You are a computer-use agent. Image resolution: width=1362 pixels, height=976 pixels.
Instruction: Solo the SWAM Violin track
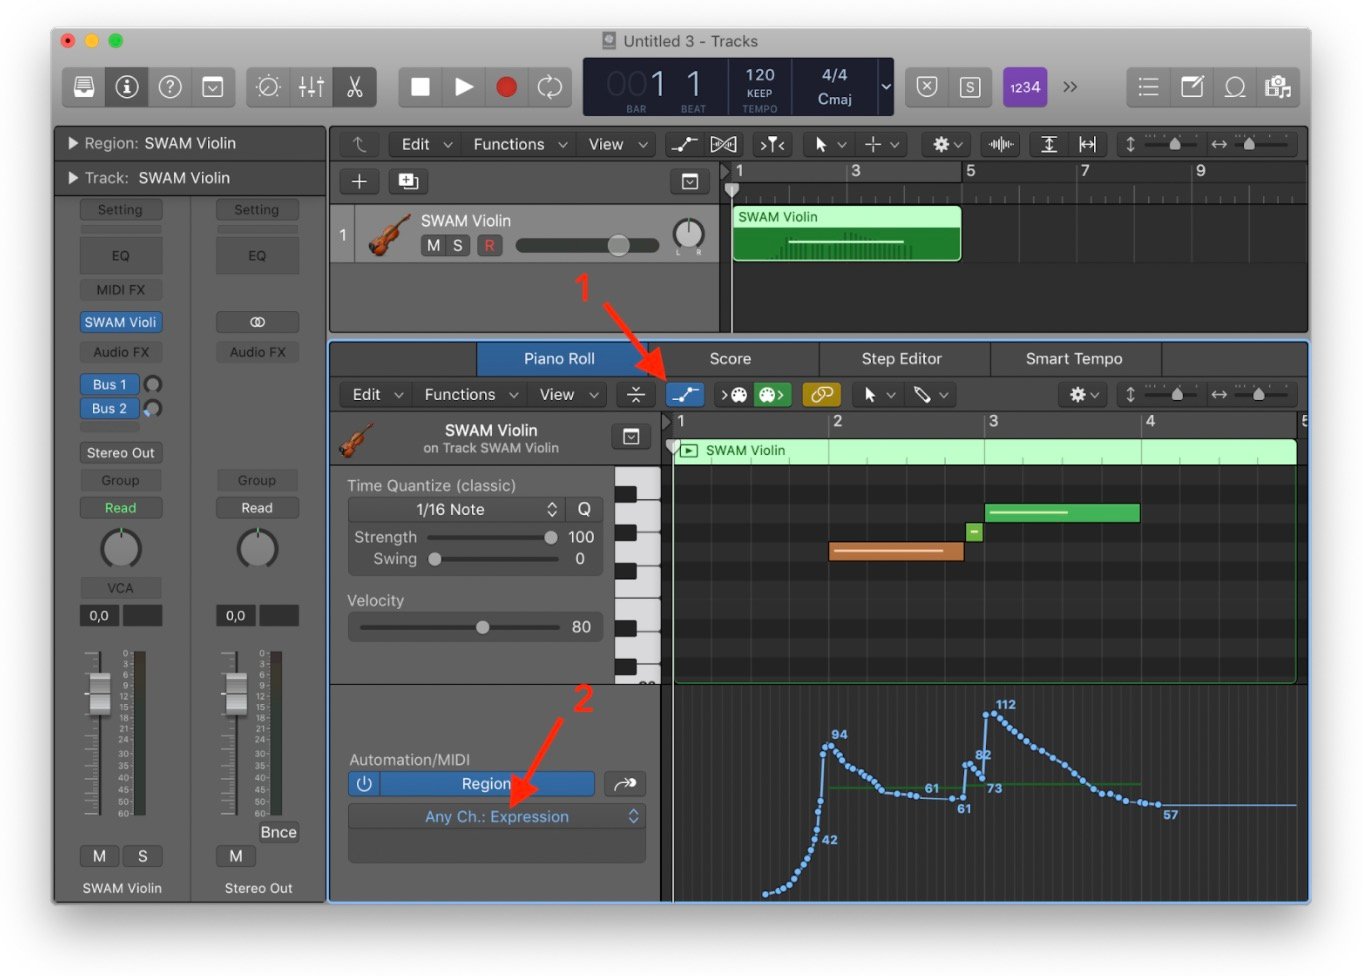pyautogui.click(x=457, y=245)
